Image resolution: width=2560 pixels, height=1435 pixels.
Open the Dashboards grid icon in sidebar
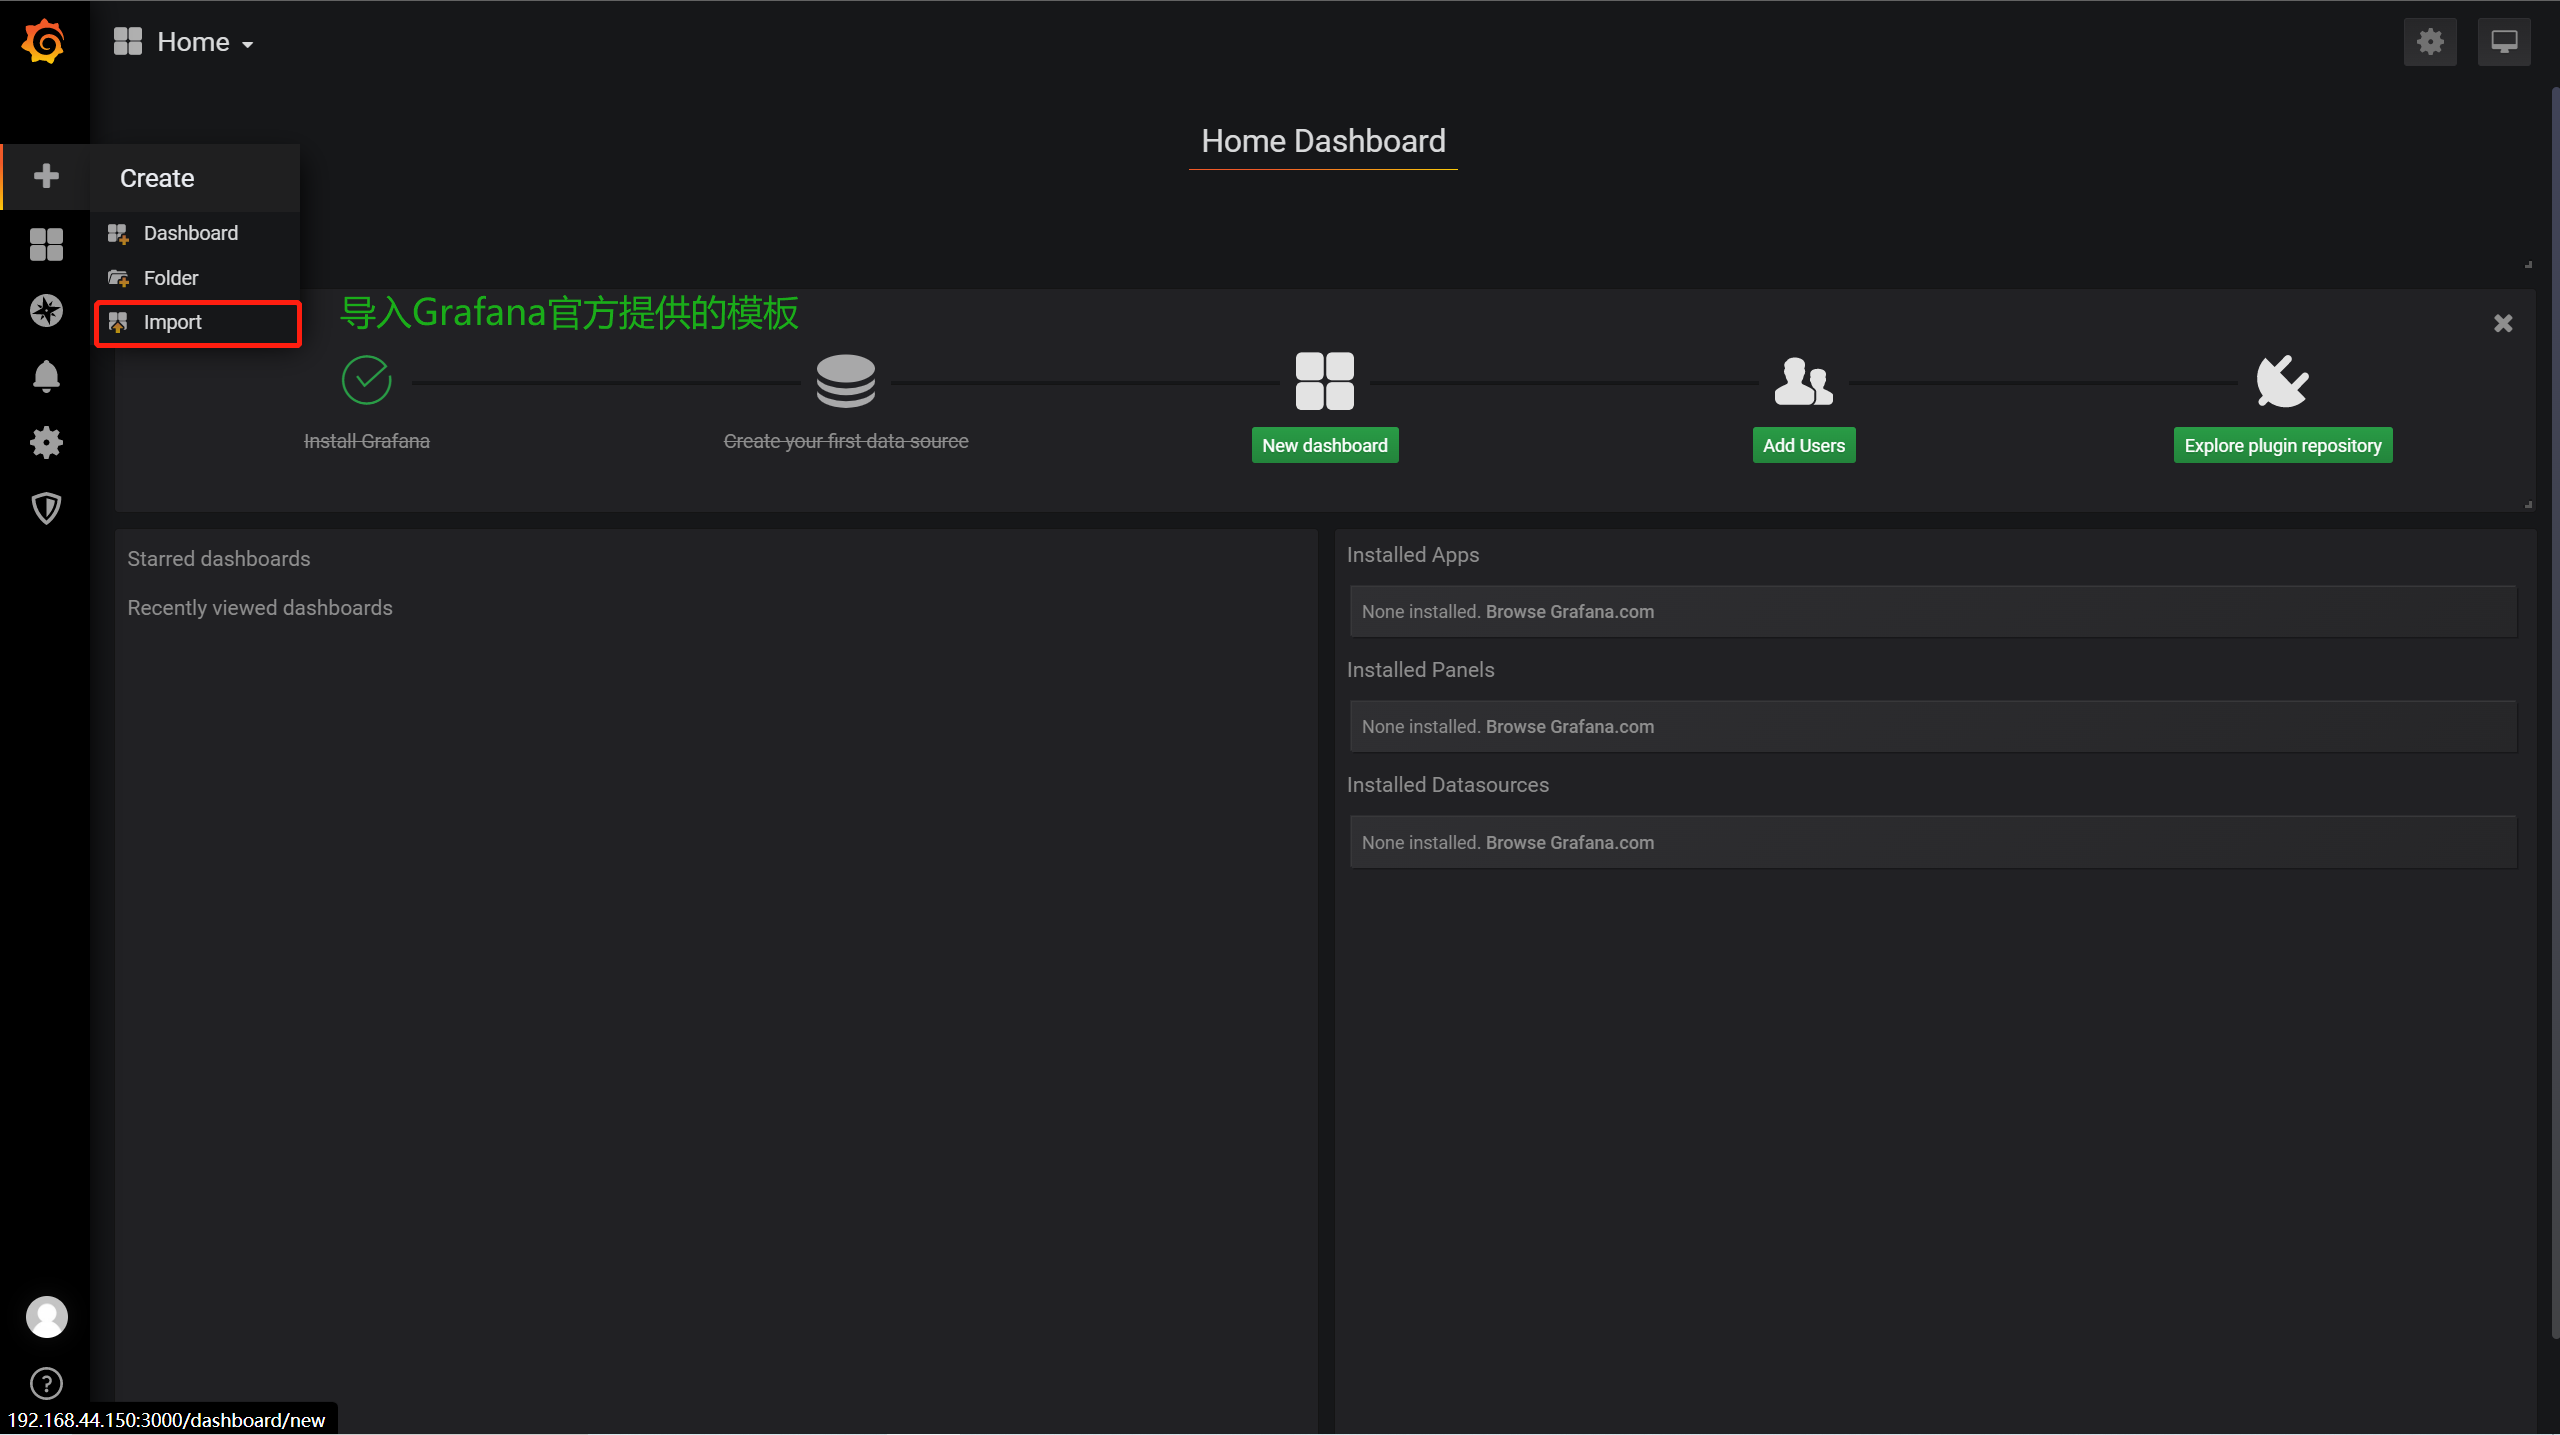[x=46, y=244]
